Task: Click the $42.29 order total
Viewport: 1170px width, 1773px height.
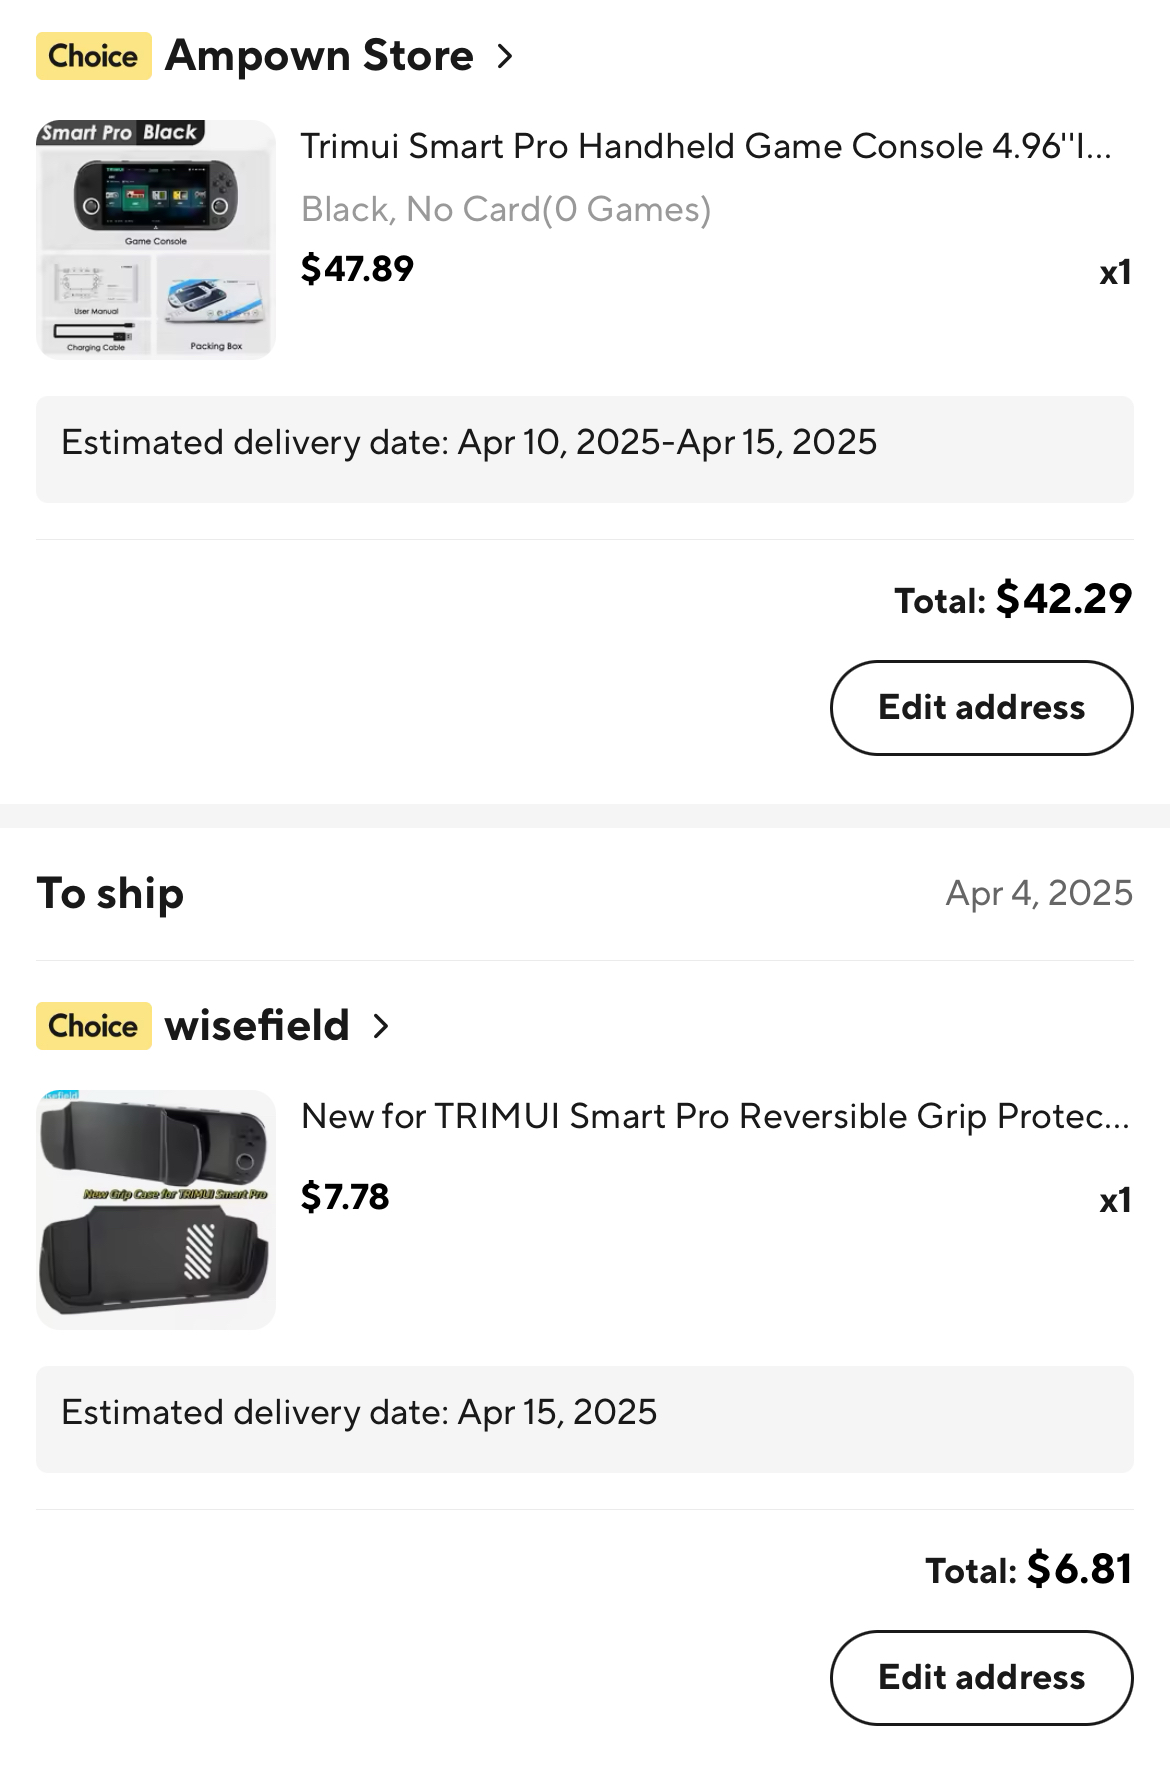Action: coord(1063,599)
